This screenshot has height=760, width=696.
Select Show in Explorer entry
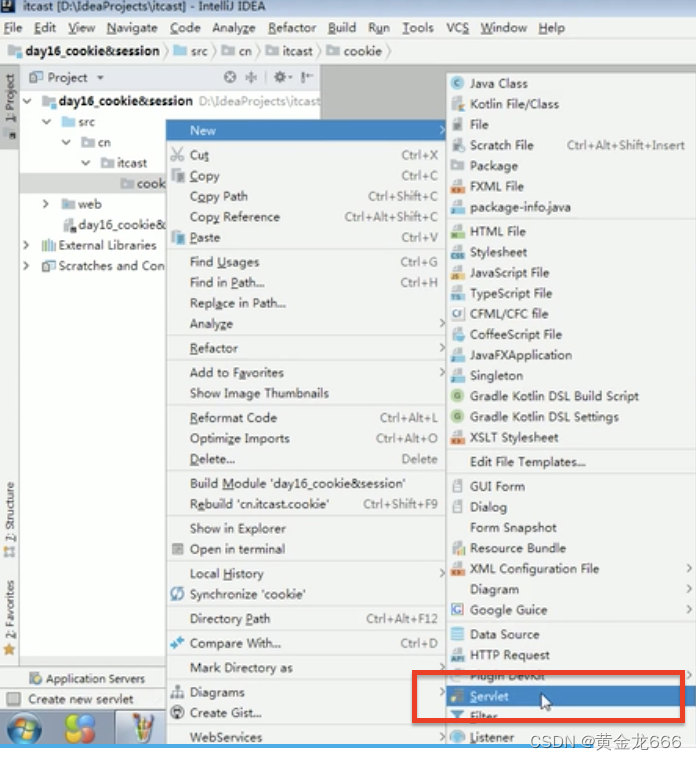306,528
